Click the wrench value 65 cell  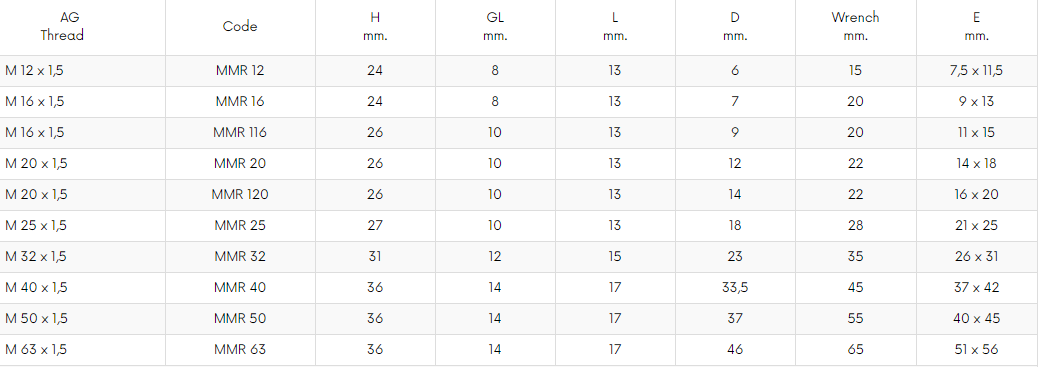point(855,350)
